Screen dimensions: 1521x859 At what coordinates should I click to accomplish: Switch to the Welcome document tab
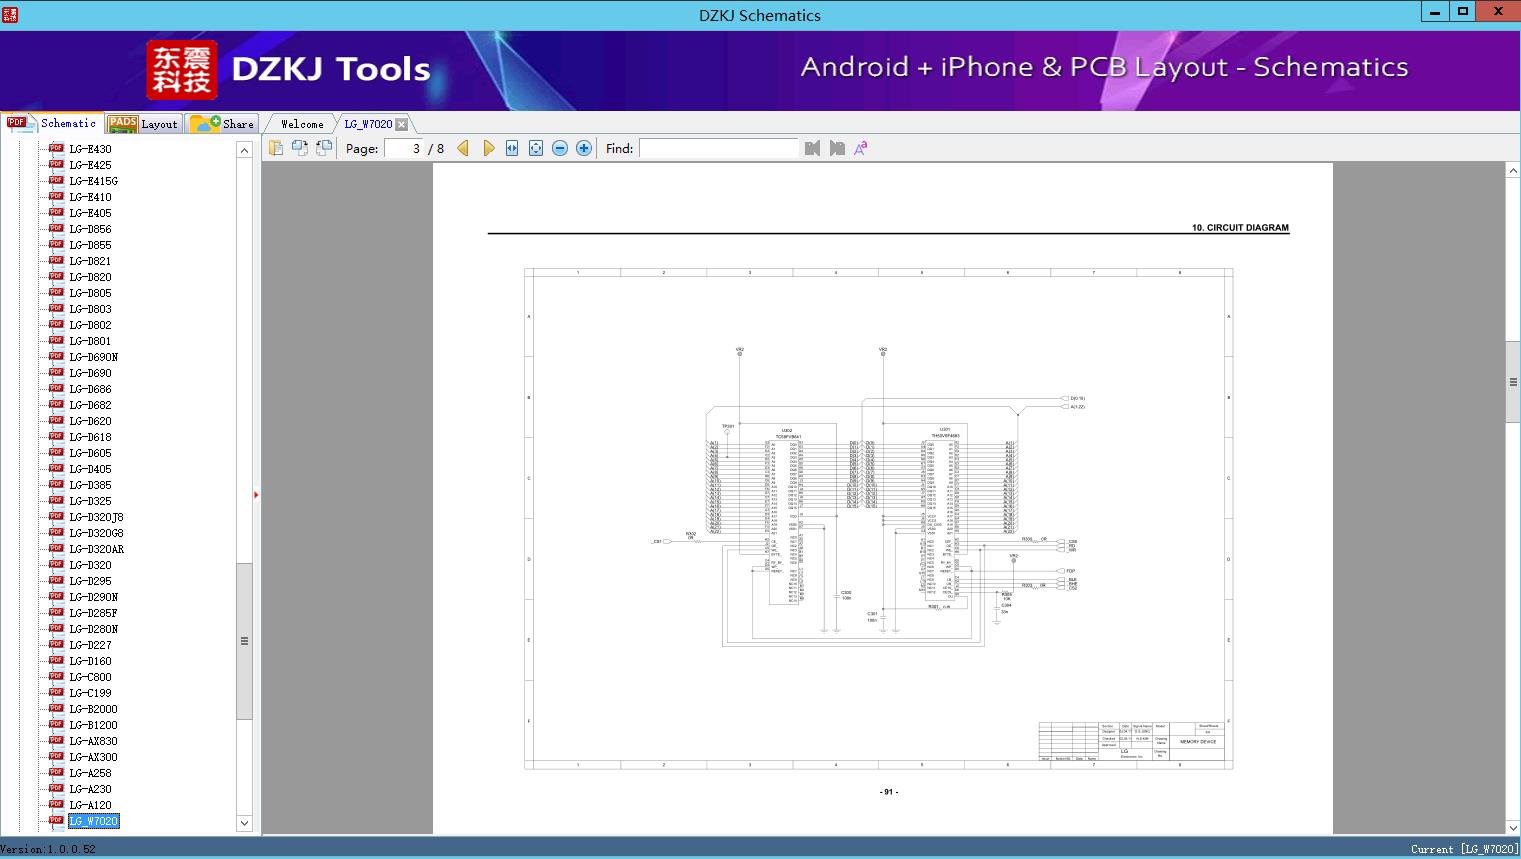tap(302, 124)
